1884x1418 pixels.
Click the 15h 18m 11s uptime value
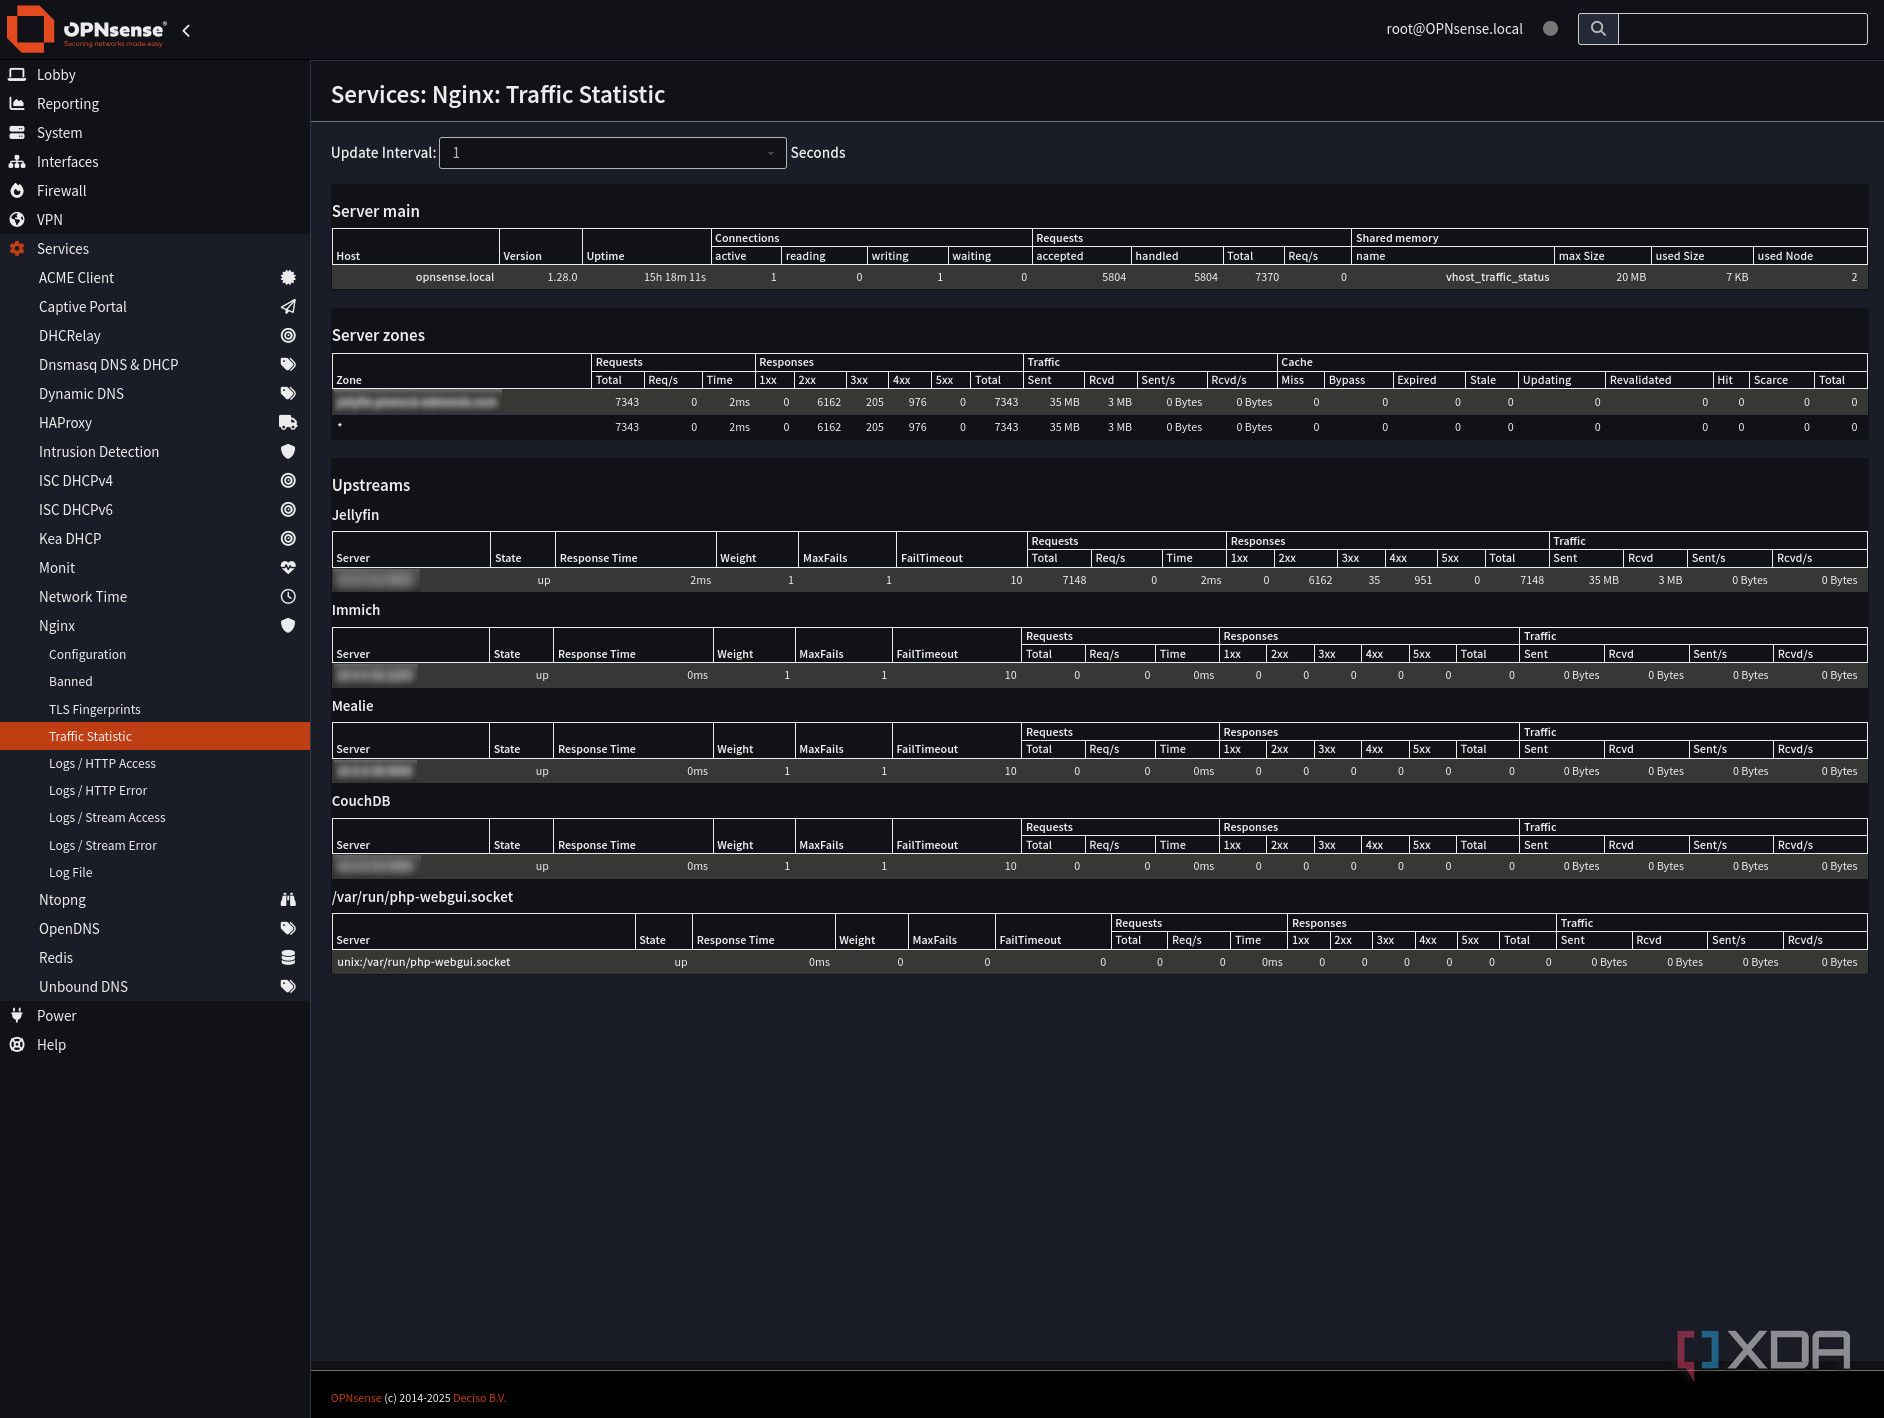tap(675, 277)
